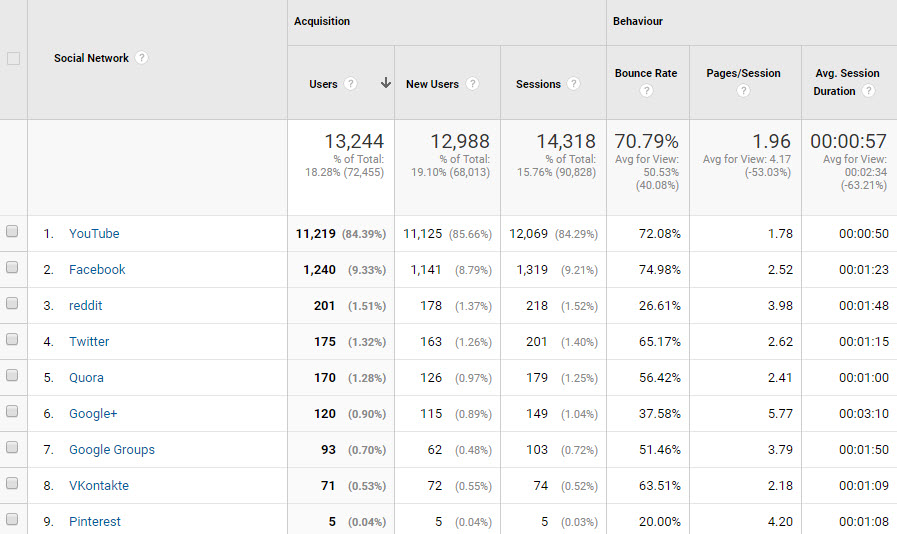Image resolution: width=897 pixels, height=534 pixels.
Task: Open the reddit social network link
Action: 86,306
